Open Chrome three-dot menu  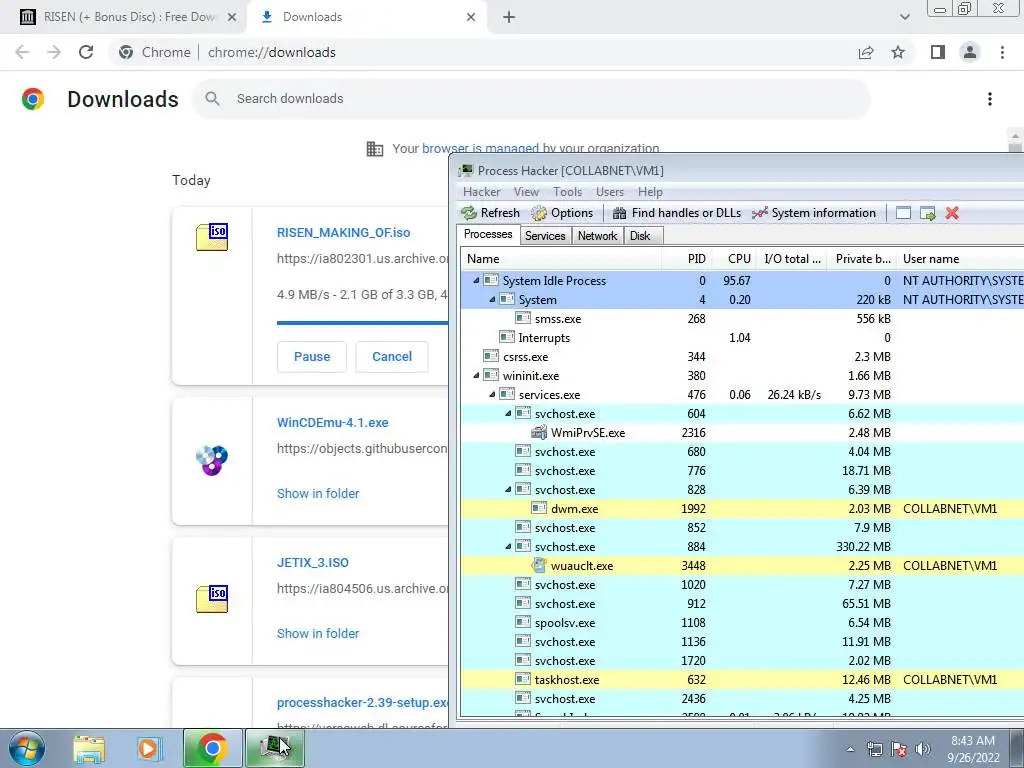coord(1002,52)
